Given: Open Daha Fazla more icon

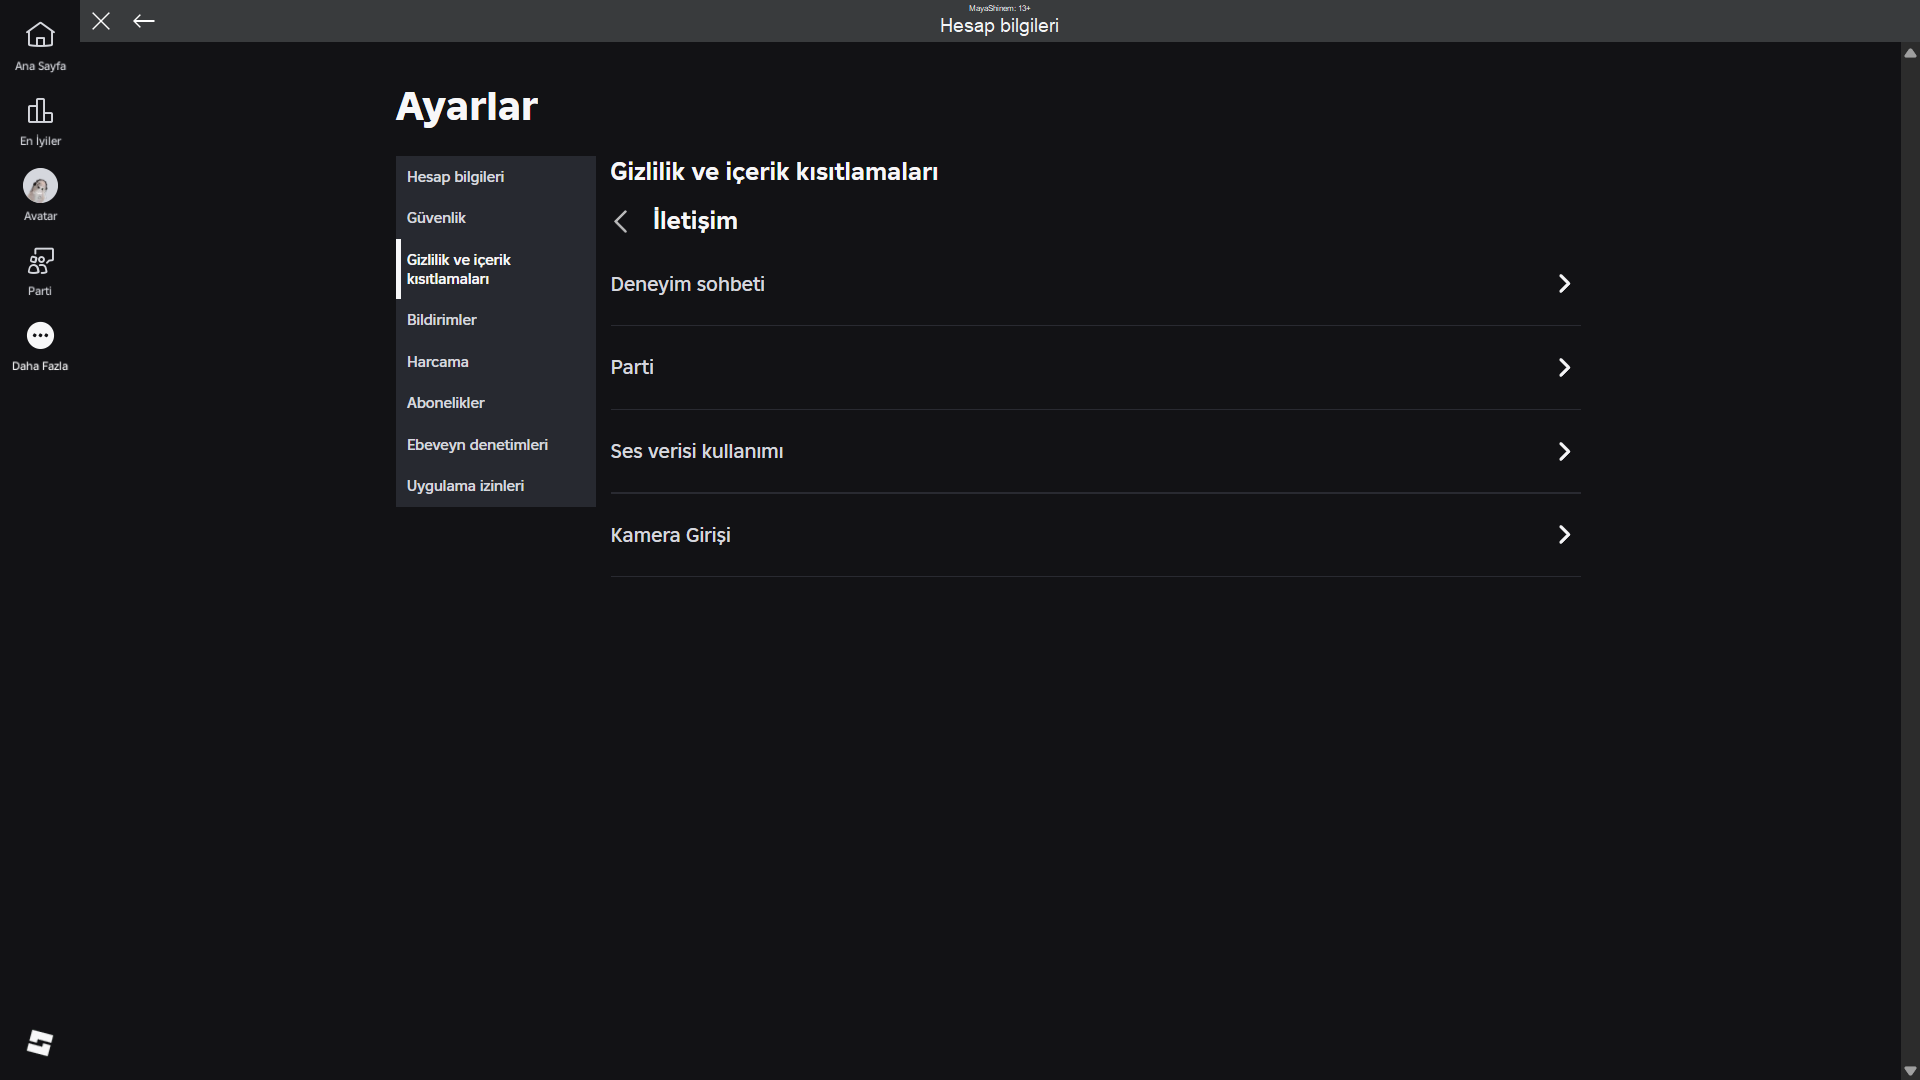Looking at the screenshot, I should [x=40, y=336].
